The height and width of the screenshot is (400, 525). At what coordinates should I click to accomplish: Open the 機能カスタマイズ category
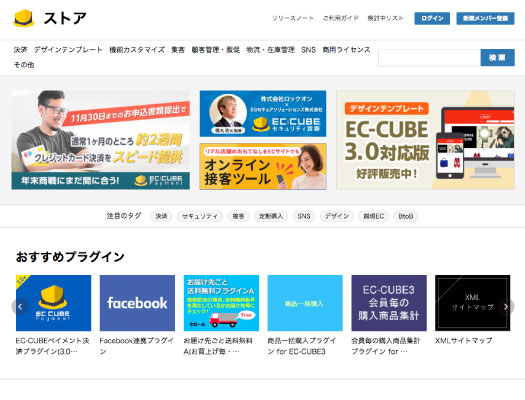(137, 50)
